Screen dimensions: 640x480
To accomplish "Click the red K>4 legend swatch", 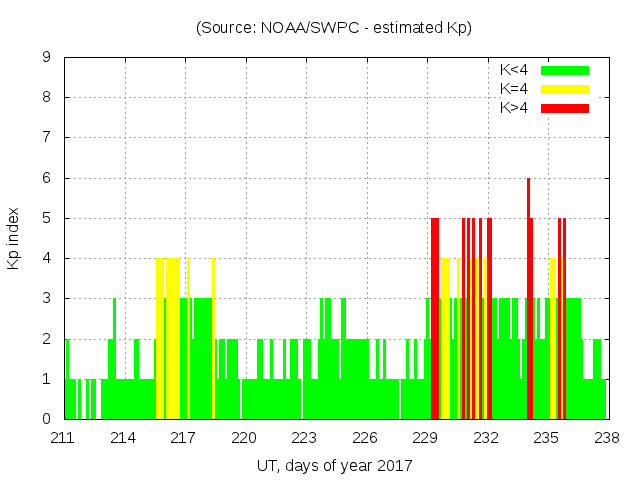I will pos(565,107).
